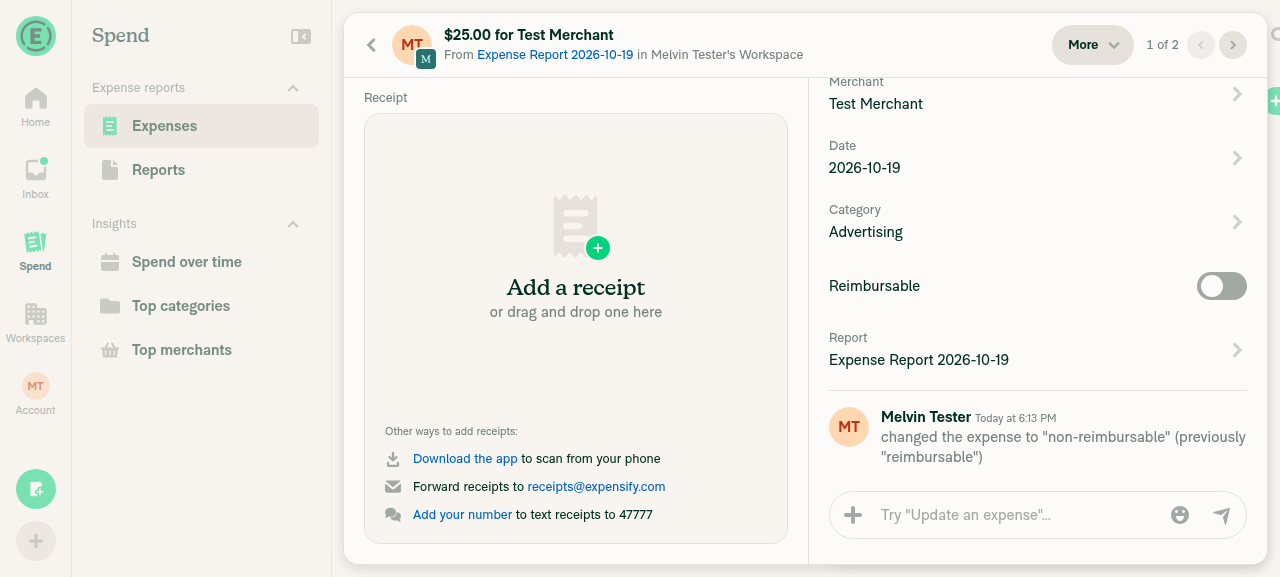Click the MT avatar beside Melvin Tester's comment
The height and width of the screenshot is (577, 1280).
[849, 427]
